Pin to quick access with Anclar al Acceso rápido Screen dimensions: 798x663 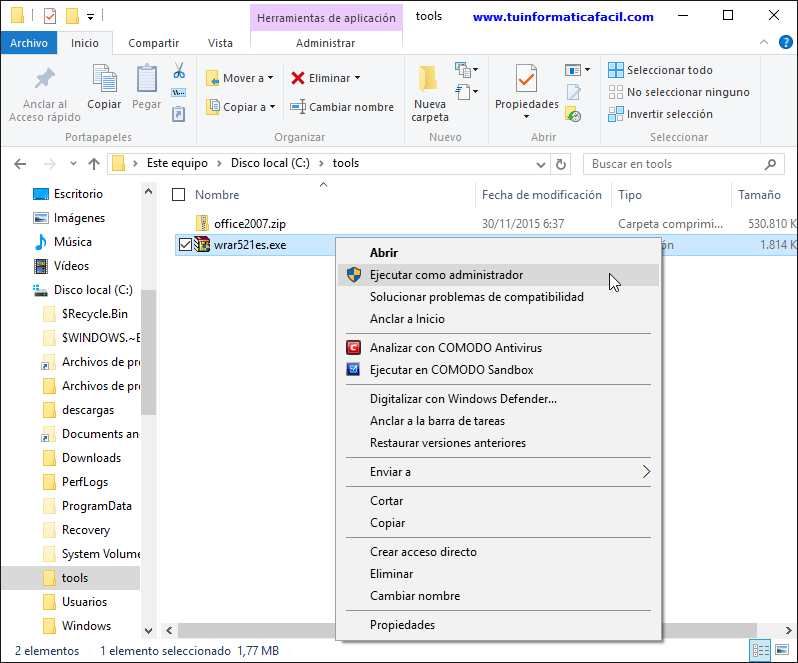pos(45,95)
